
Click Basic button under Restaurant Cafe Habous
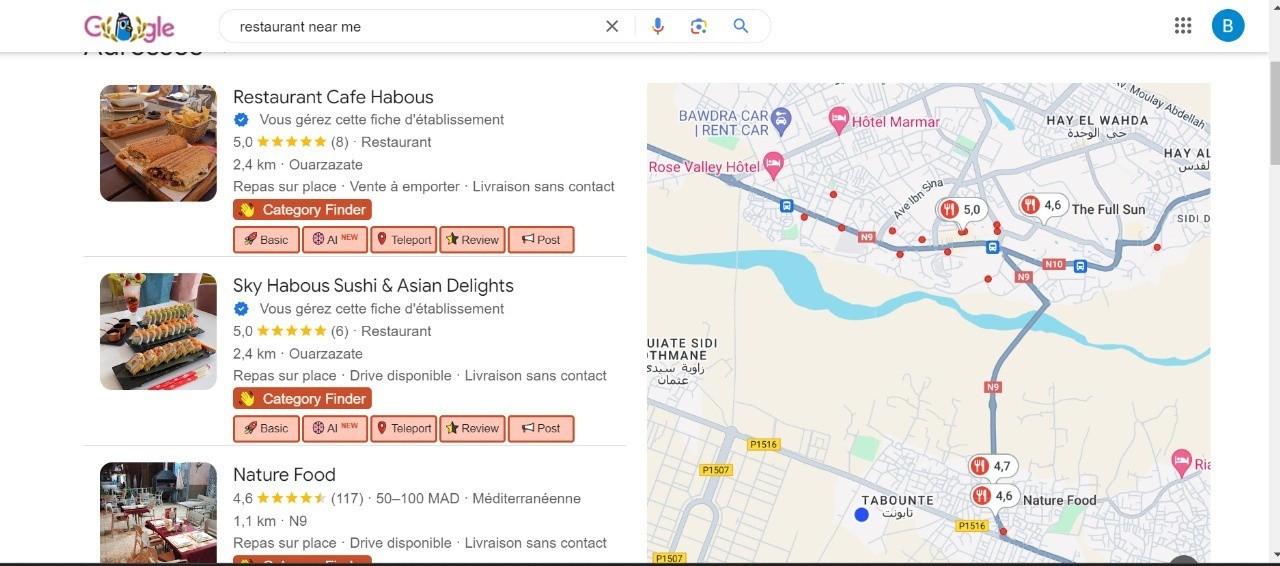[266, 240]
